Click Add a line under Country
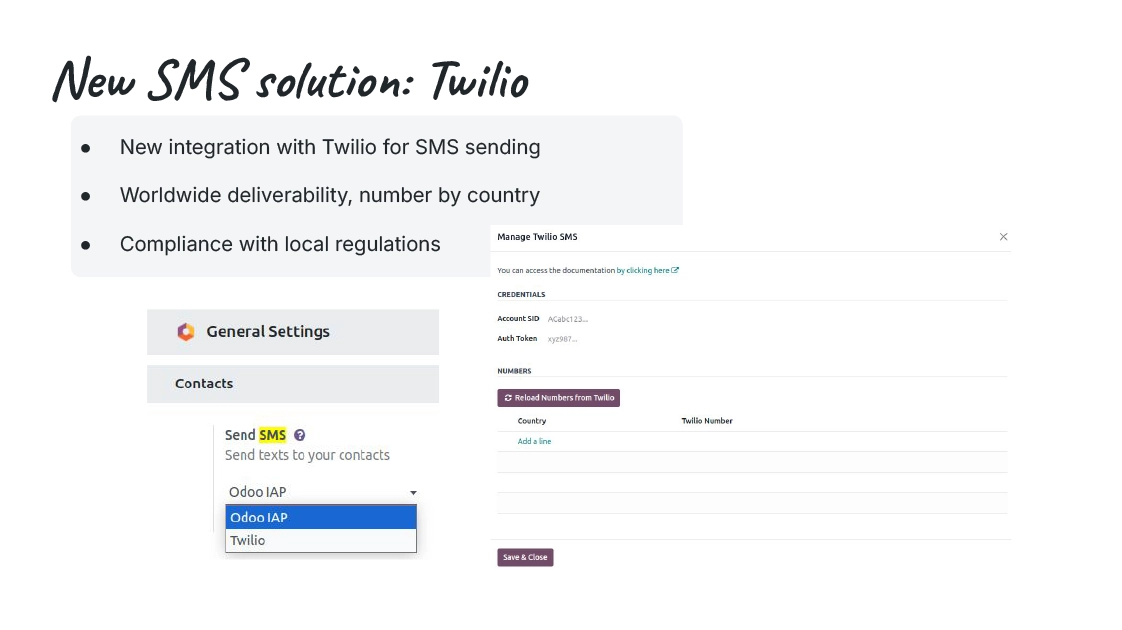Viewport: 1122px width, 630px height. point(535,442)
